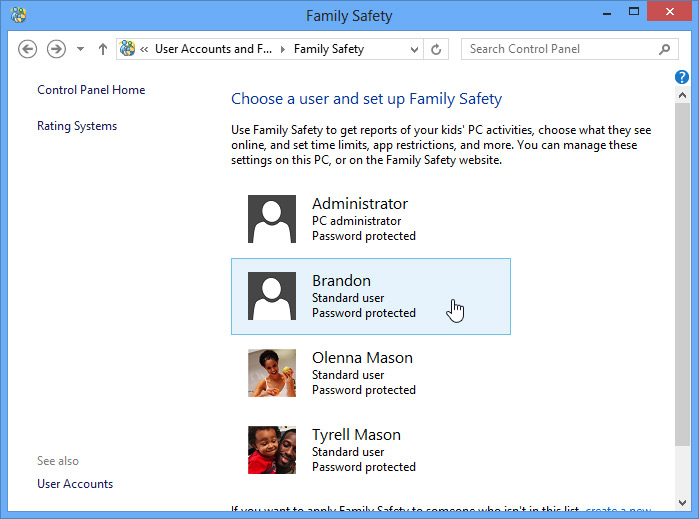699x519 pixels.
Task: Expand the address bar history dropdown
Action: click(413, 49)
